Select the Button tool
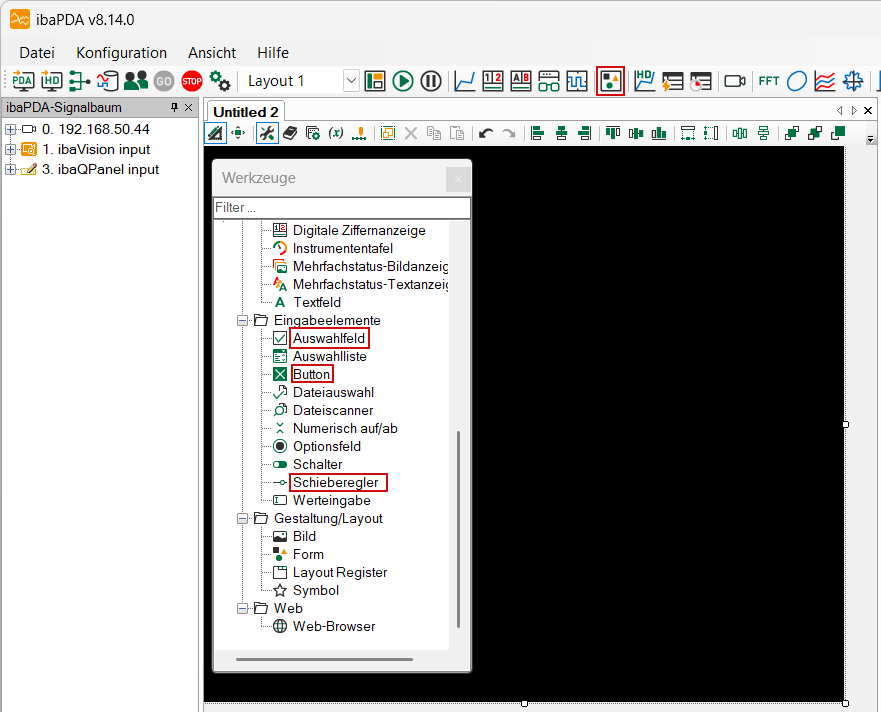The image size is (881, 712). coord(312,374)
